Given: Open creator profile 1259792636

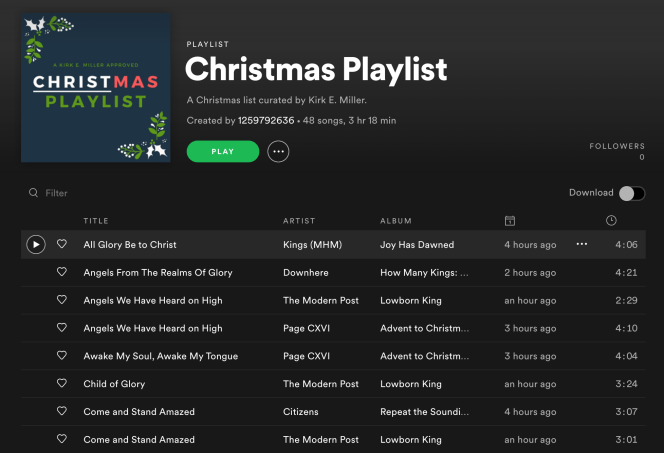Looking at the screenshot, I should click(x=266, y=121).
